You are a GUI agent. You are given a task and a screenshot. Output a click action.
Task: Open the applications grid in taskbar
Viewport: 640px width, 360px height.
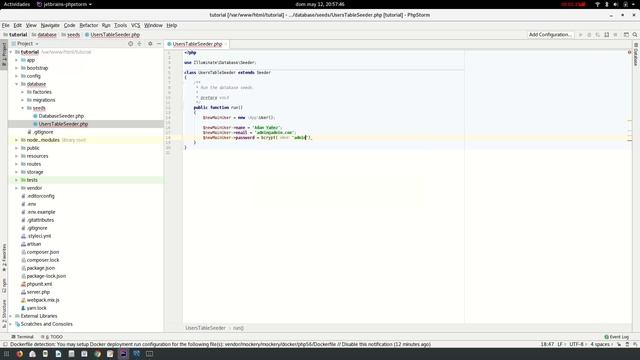pos(6,354)
